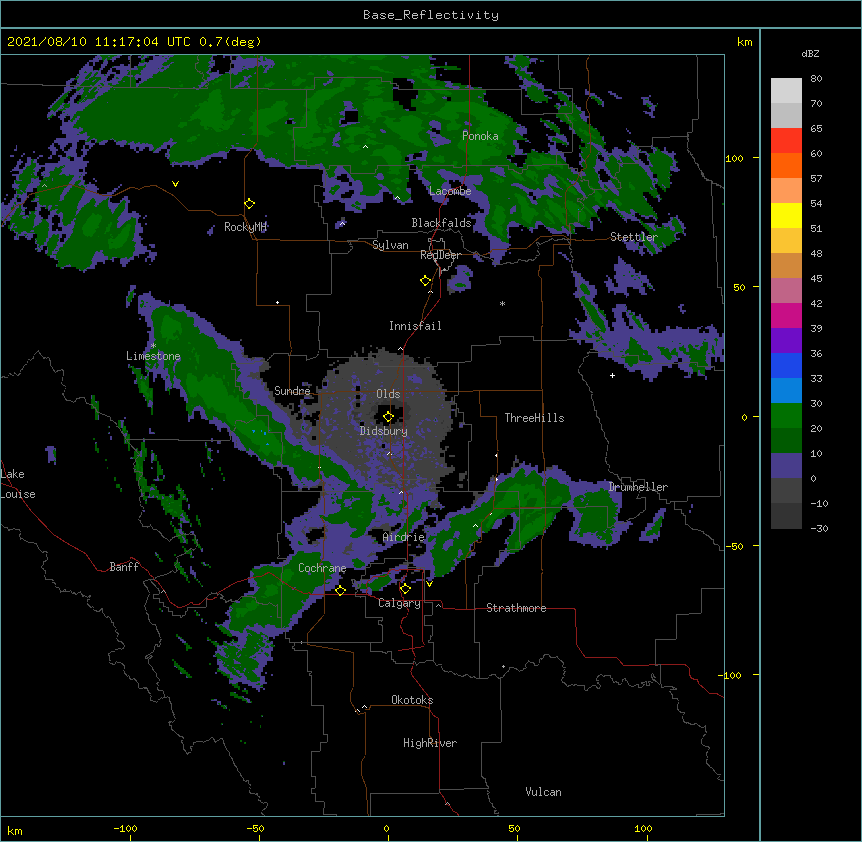The image size is (862, 842).
Task: Click the Calgary city label
Action: tap(399, 603)
